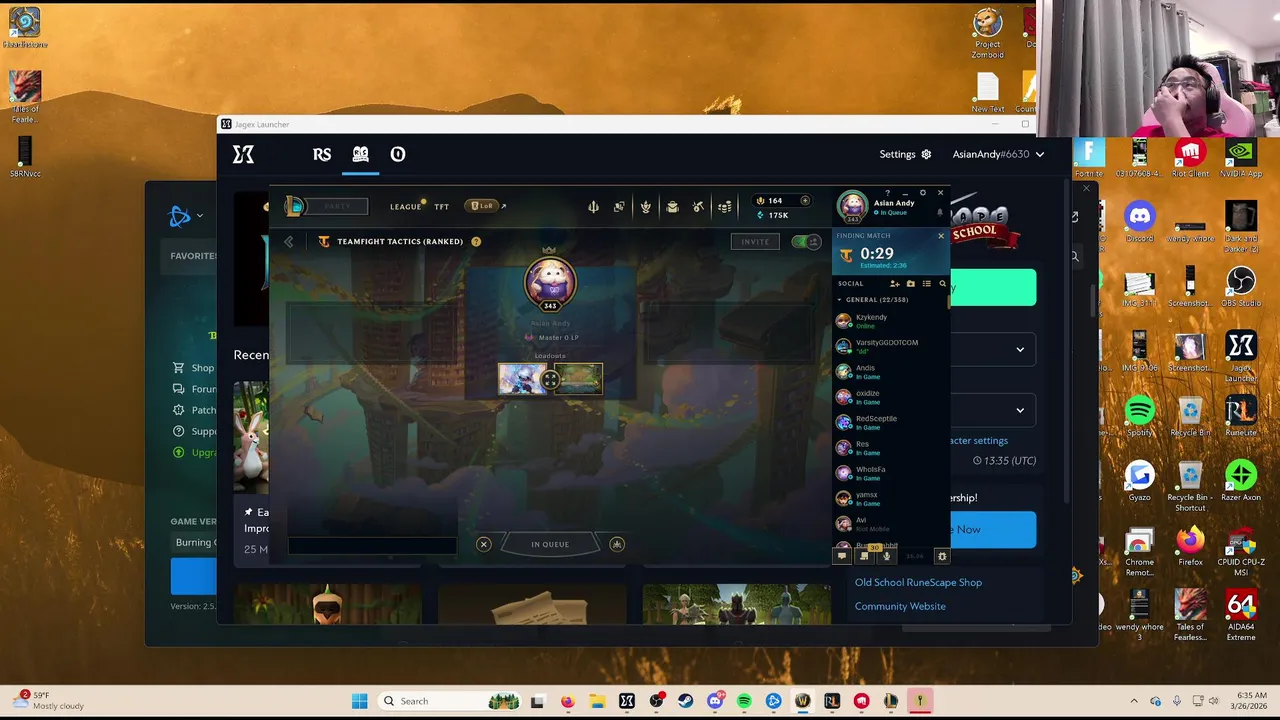Open Spotify desktop shortcut
1280x720 pixels.
point(1139,416)
